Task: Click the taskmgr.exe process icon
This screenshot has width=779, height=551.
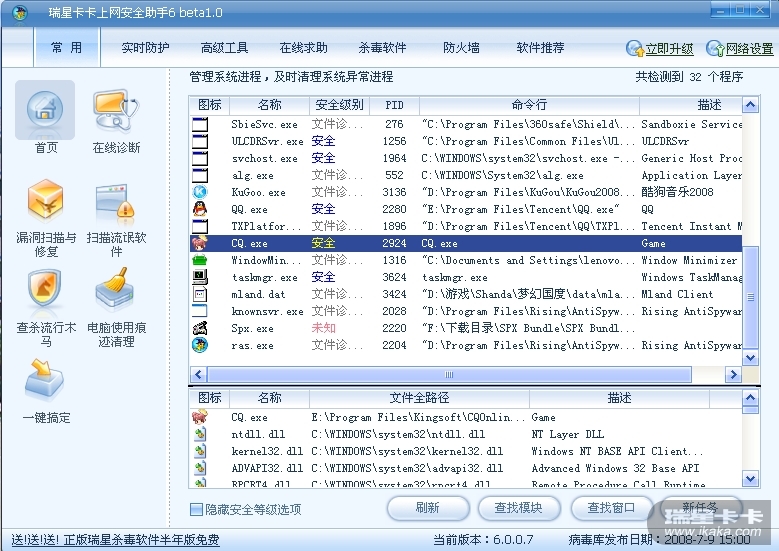Action: 200,277
